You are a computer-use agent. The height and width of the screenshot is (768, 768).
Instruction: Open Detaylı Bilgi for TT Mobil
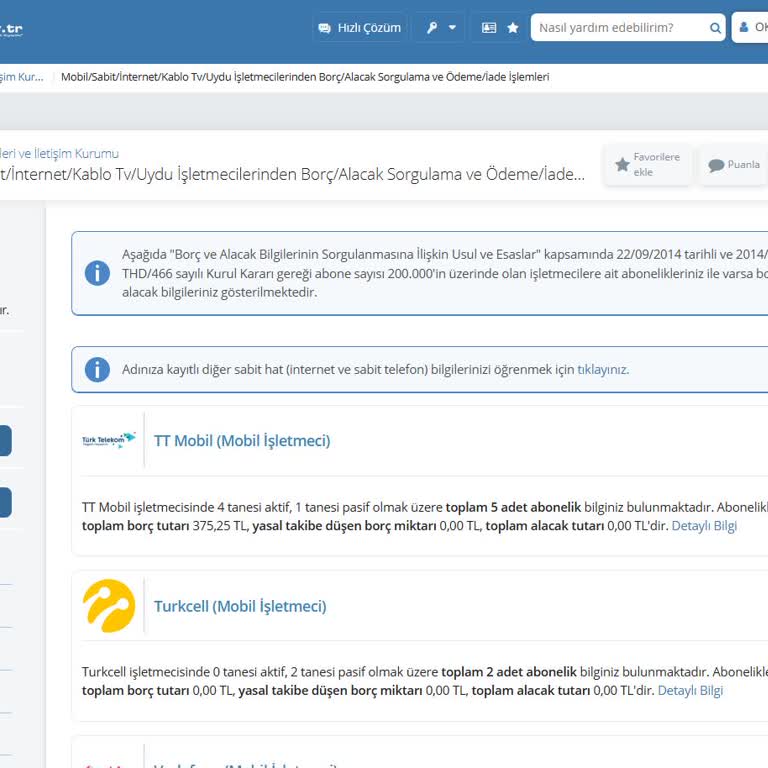(x=704, y=526)
